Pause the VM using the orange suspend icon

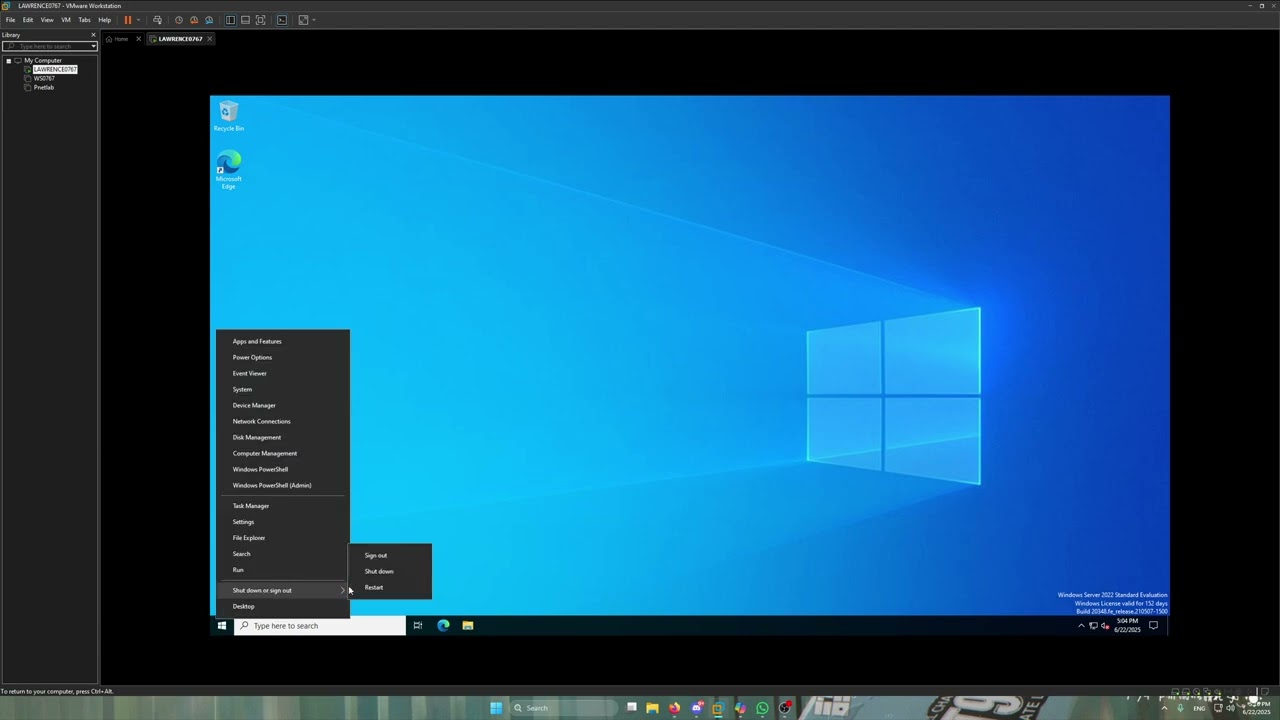coord(128,20)
